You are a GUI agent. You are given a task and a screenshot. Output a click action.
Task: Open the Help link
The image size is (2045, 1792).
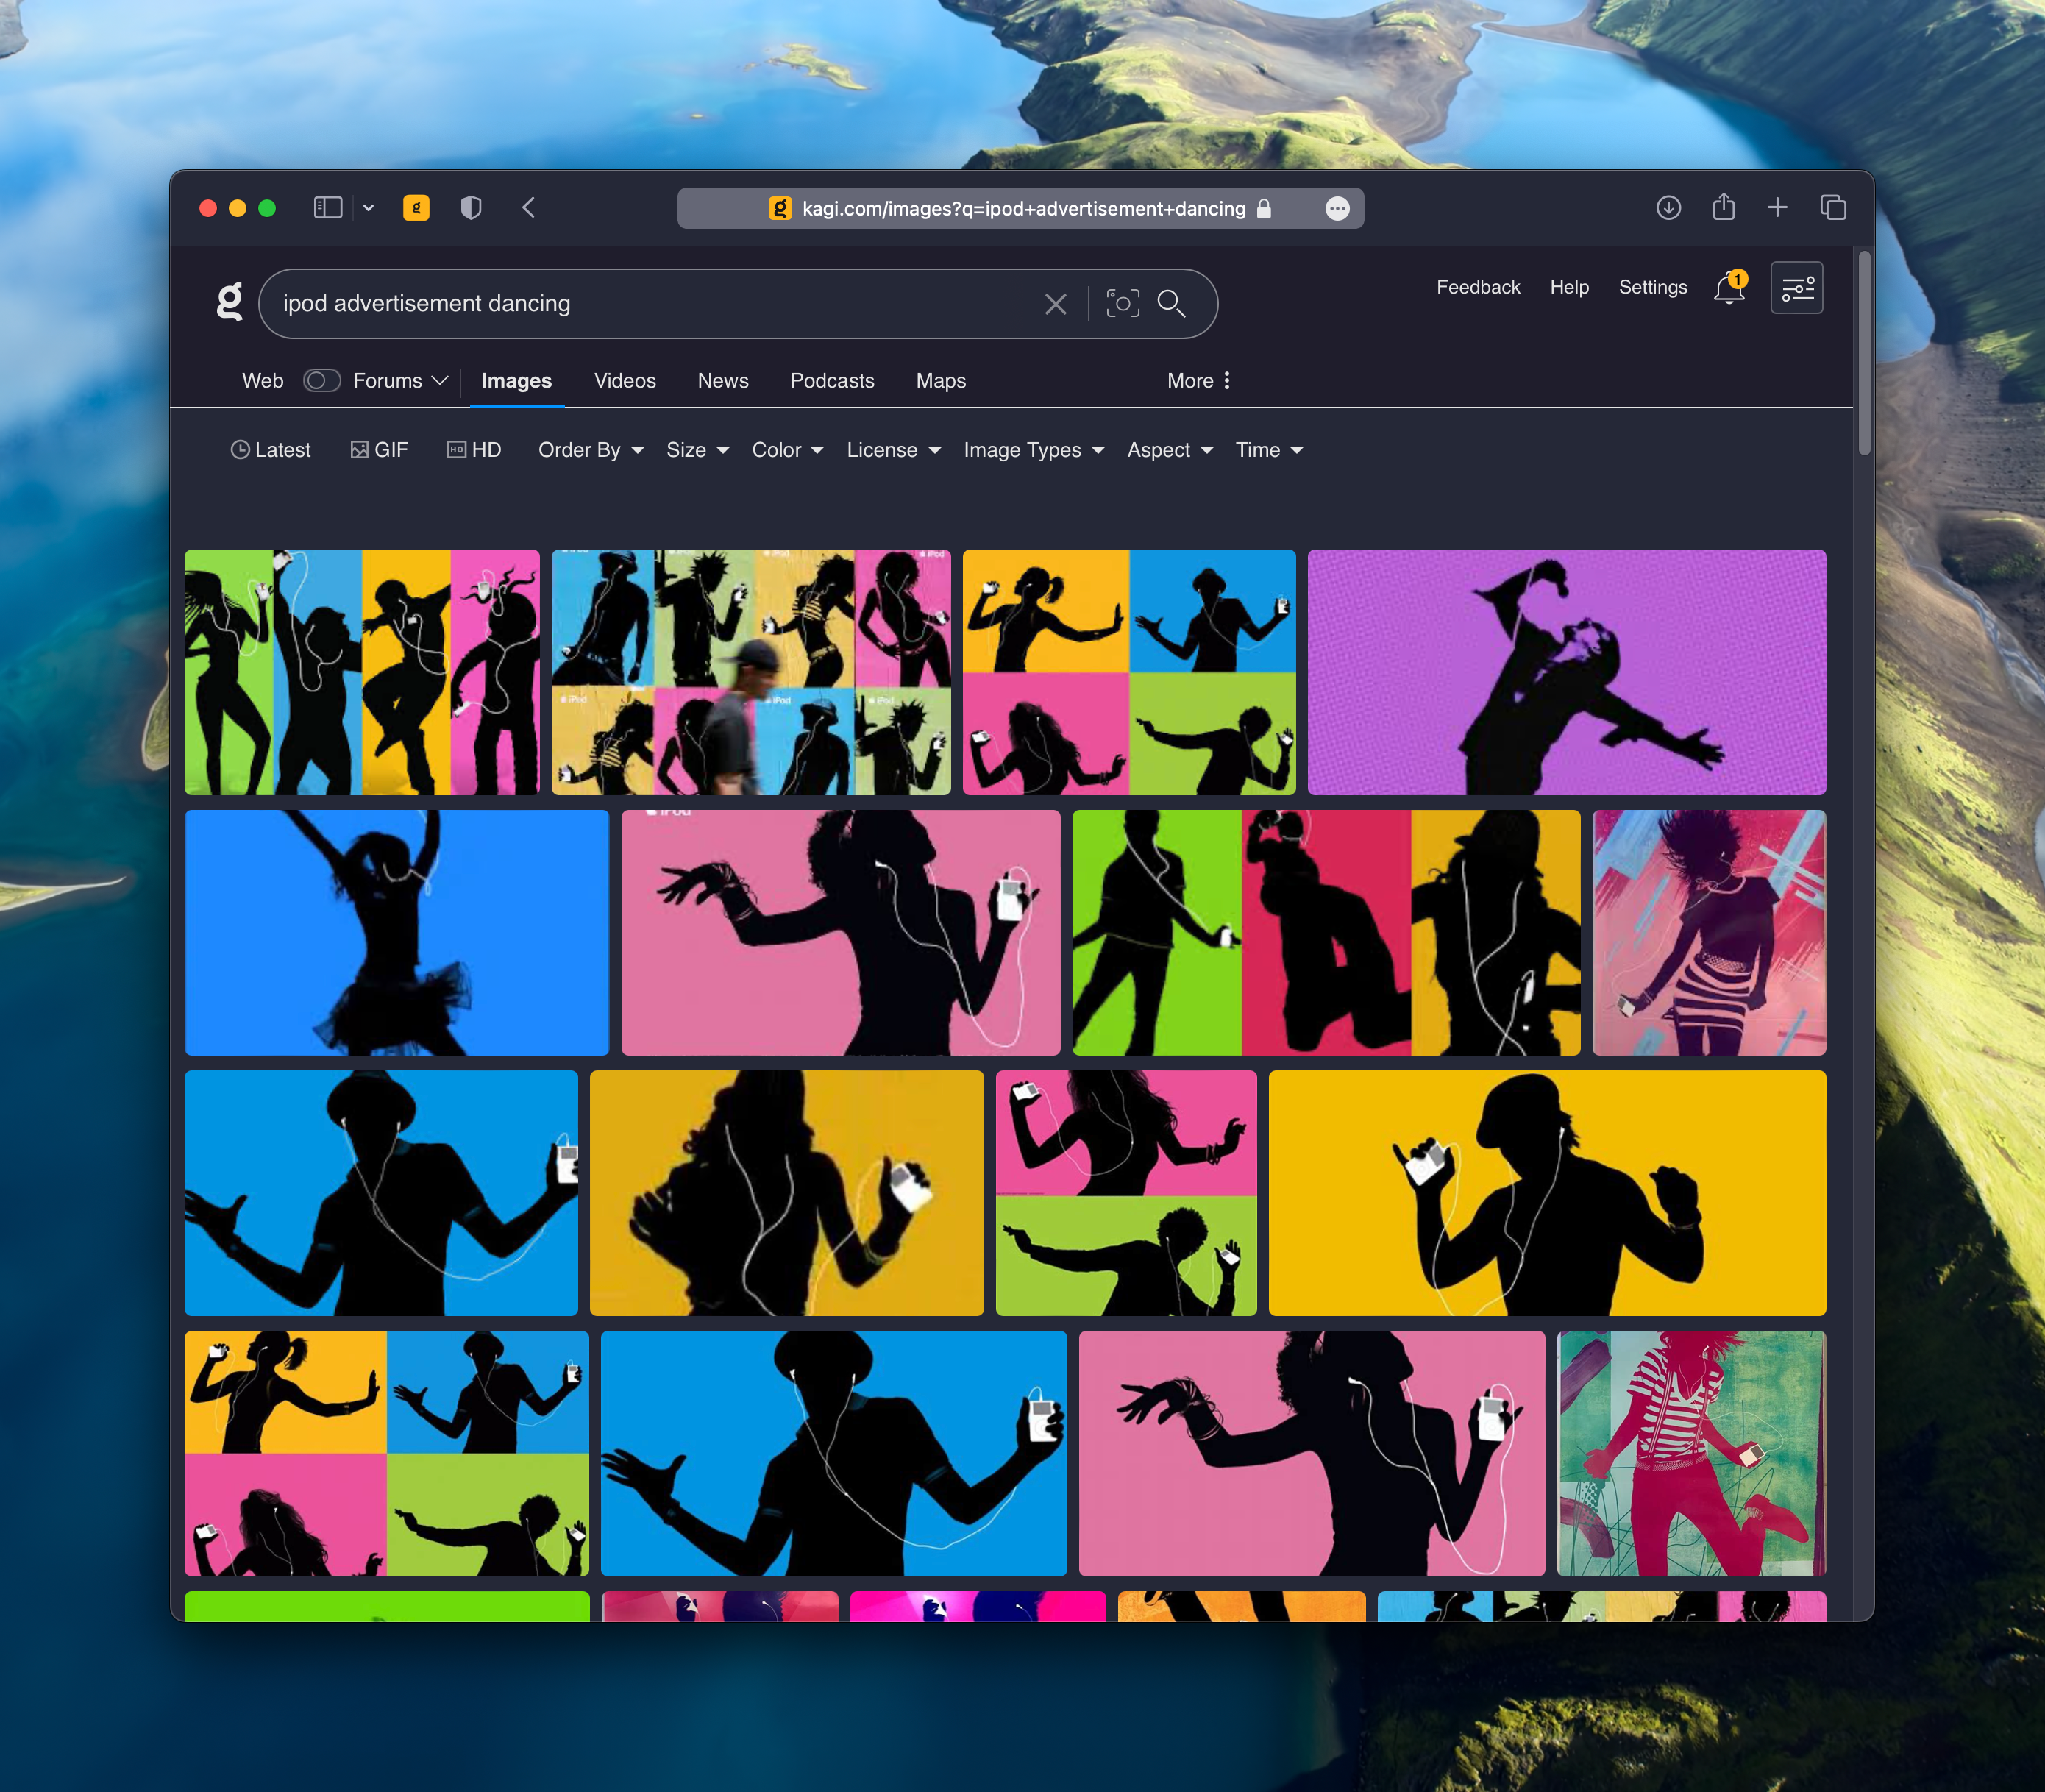tap(1569, 287)
